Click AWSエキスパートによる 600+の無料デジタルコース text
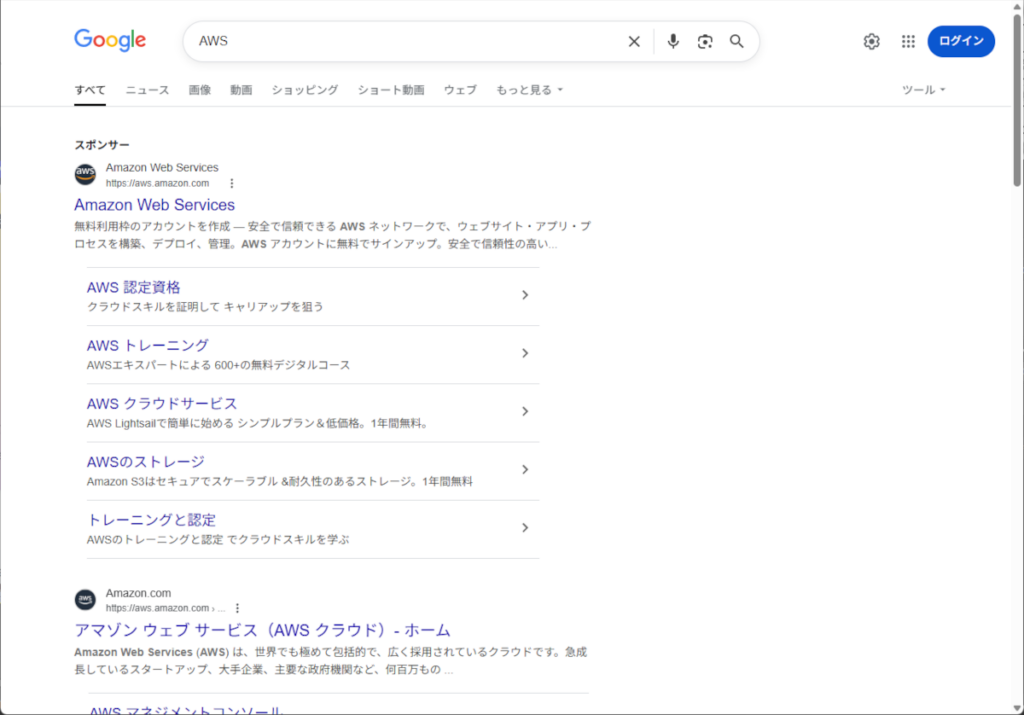 pos(219,365)
